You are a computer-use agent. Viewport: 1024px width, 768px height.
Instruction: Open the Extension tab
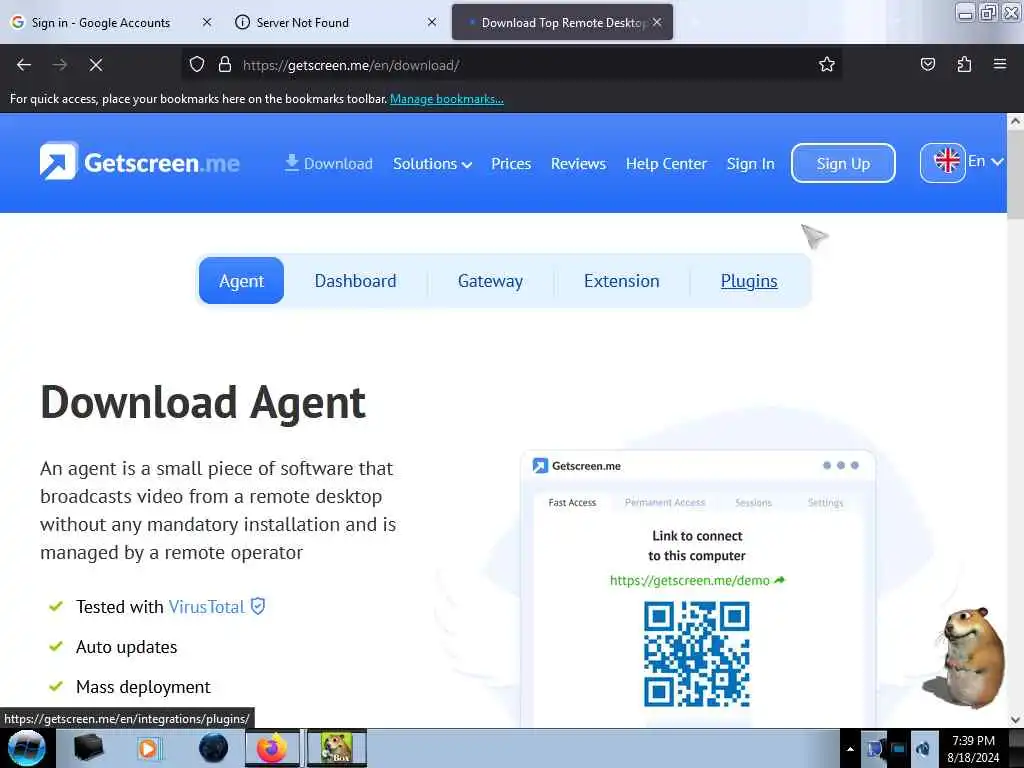622,281
